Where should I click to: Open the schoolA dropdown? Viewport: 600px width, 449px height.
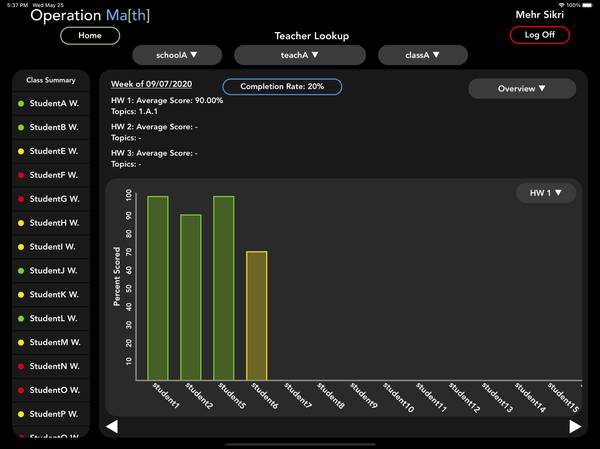pos(177,55)
